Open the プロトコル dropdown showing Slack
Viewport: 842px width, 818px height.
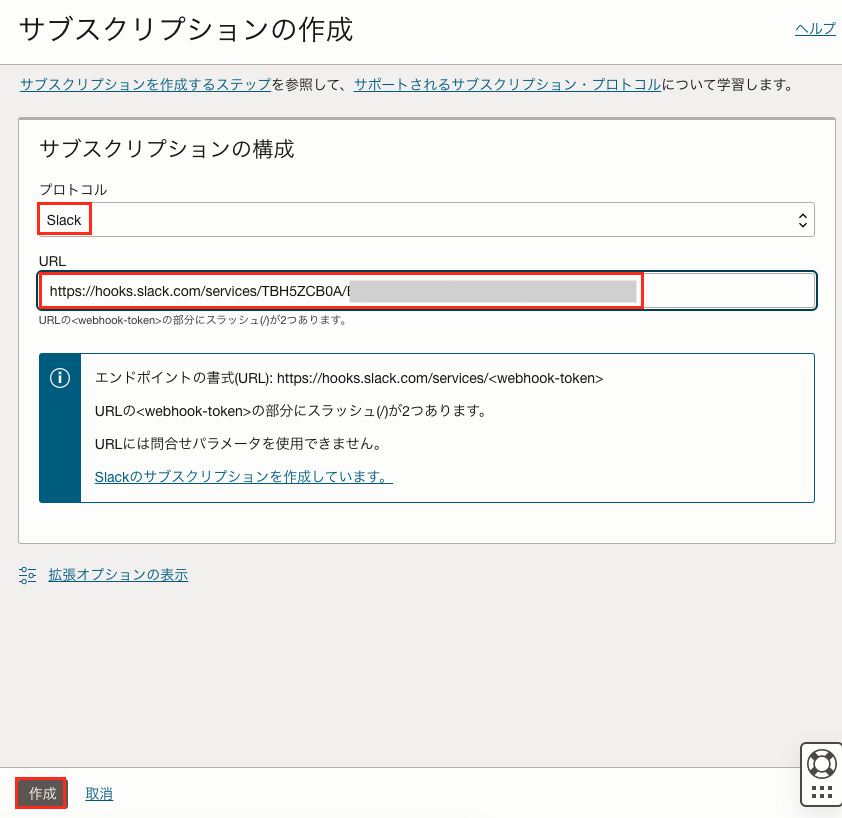tap(426, 220)
